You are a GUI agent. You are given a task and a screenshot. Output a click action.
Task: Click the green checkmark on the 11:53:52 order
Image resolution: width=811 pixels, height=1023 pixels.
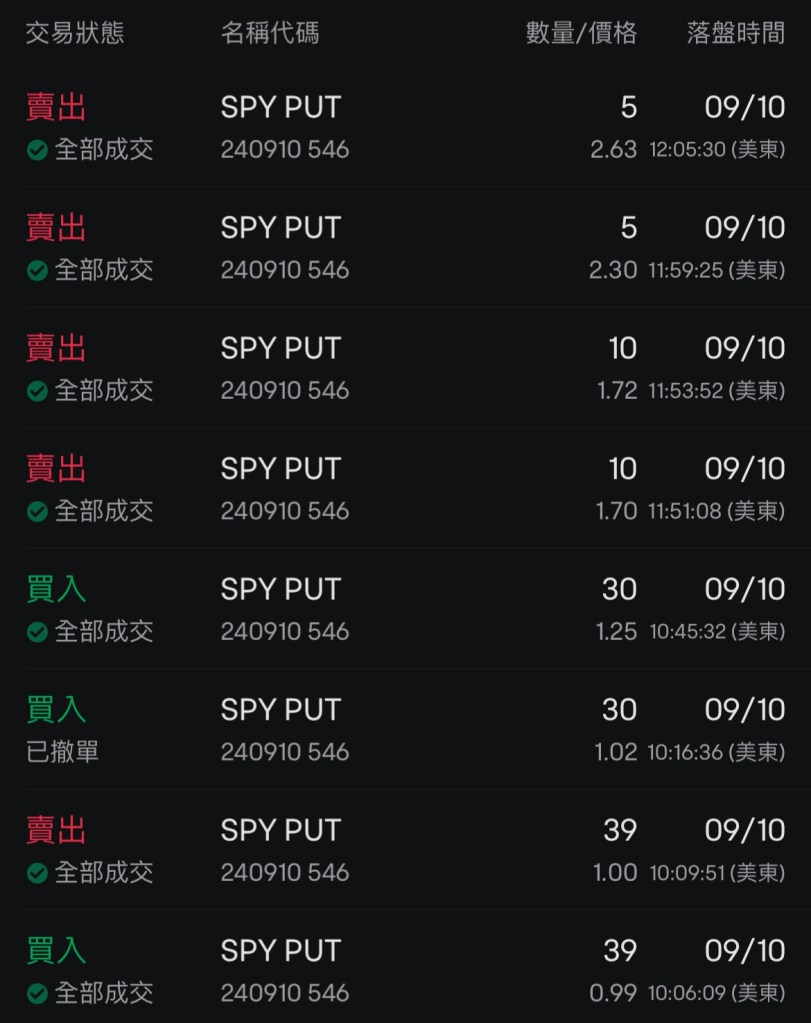[37, 391]
